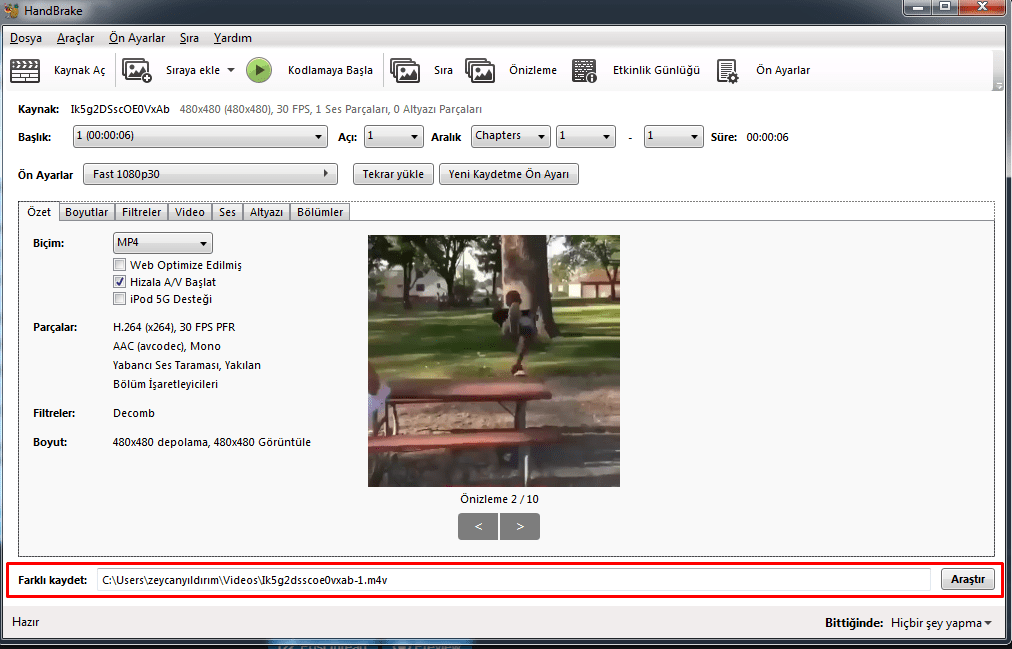Screen dimensions: 1012x649
Task: Open the Dosya menu
Action: coord(26,38)
